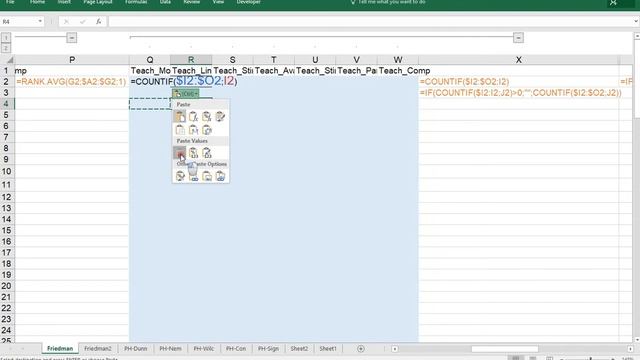Screen dimensions: 640x360
Task: Show outline level 2
Action: [6, 48]
